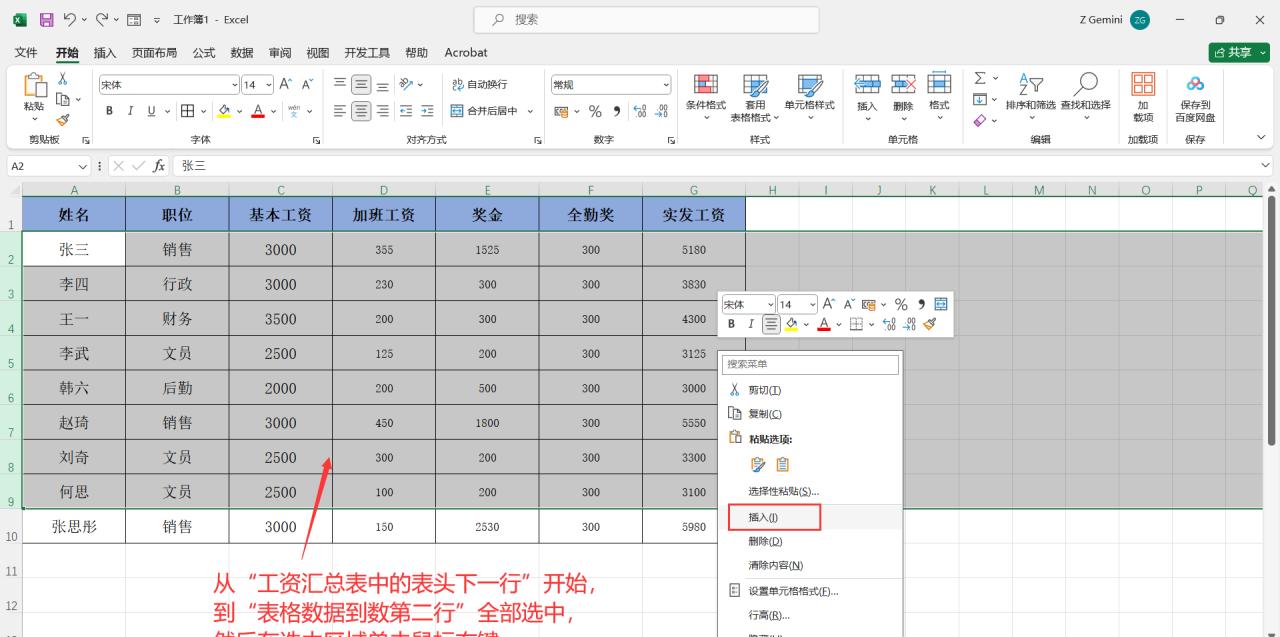The image size is (1280, 637).
Task: Decrease font size with ribbon A-down icon
Action: coord(308,85)
